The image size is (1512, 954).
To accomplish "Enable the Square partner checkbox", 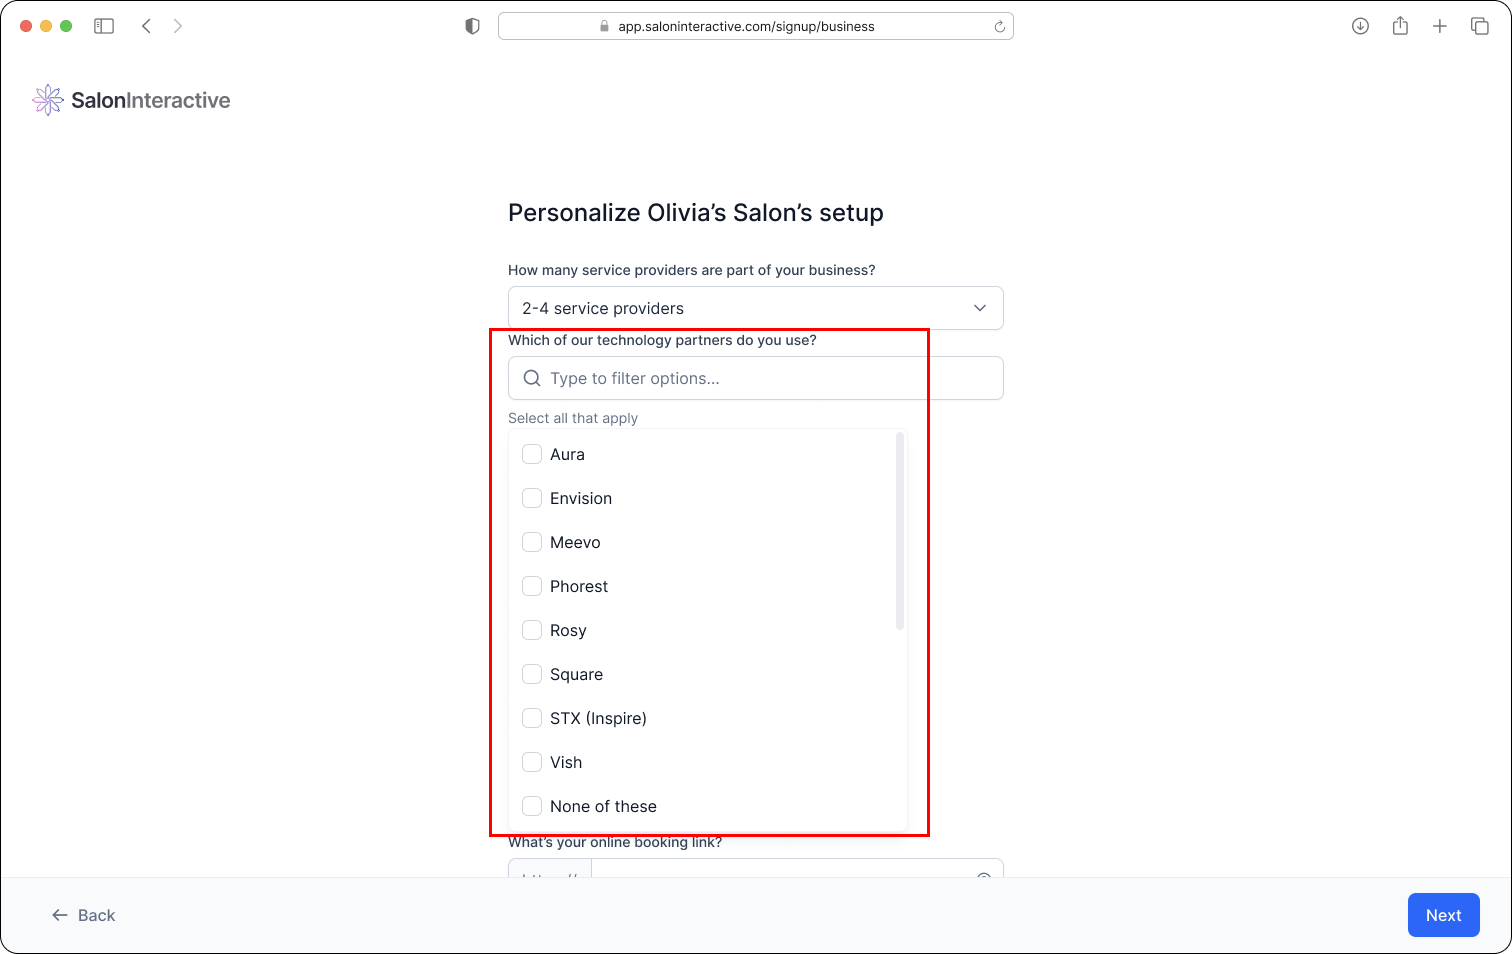I will [x=532, y=674].
